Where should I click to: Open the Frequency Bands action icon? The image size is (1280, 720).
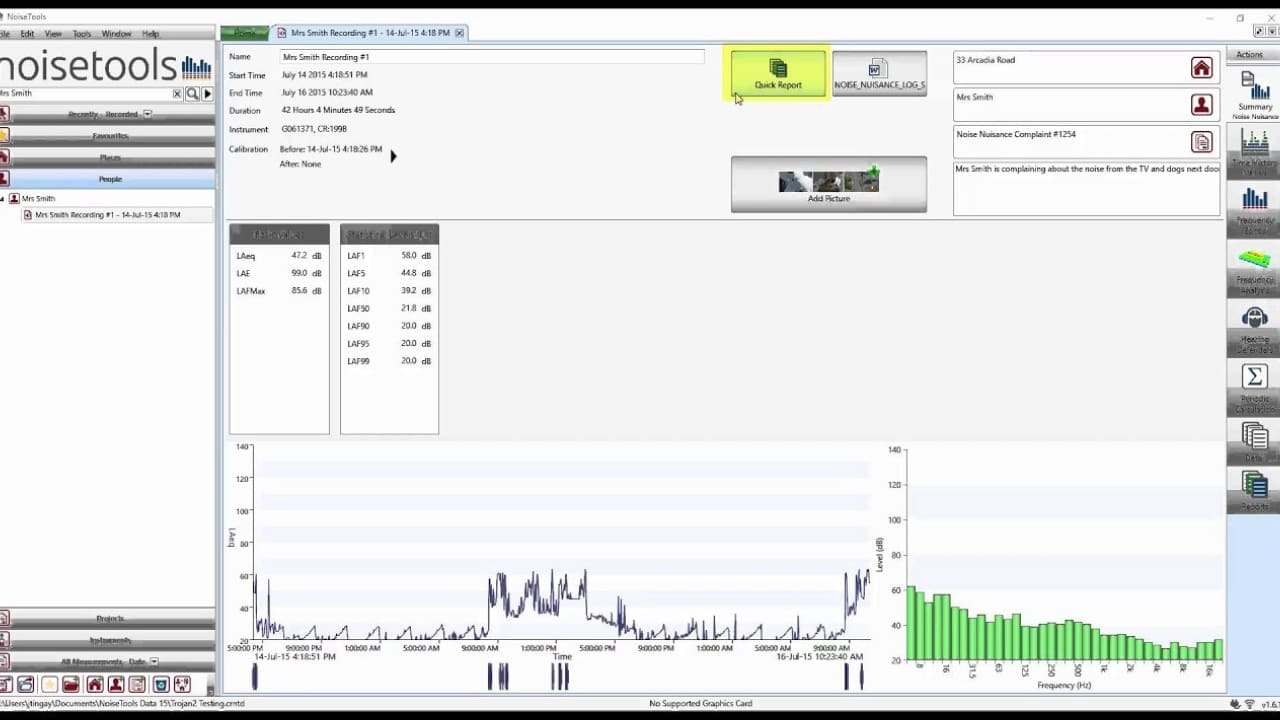[x=1254, y=211]
